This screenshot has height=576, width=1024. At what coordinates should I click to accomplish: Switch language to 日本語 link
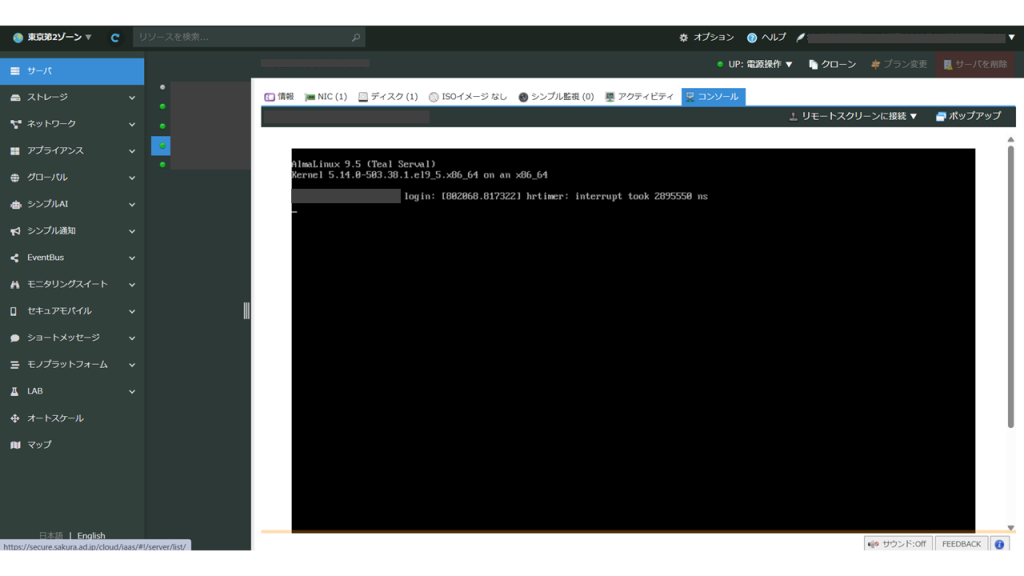[x=51, y=536]
